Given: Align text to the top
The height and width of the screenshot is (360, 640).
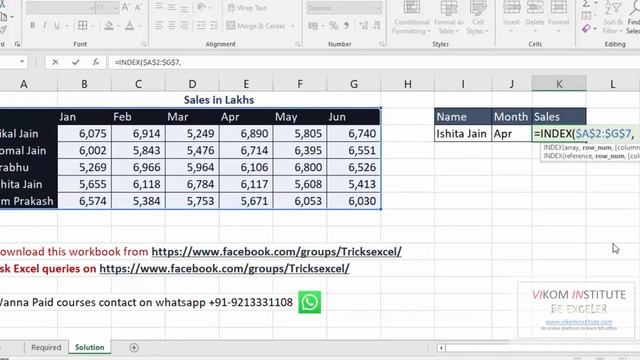Looking at the screenshot, I should coord(159,7).
